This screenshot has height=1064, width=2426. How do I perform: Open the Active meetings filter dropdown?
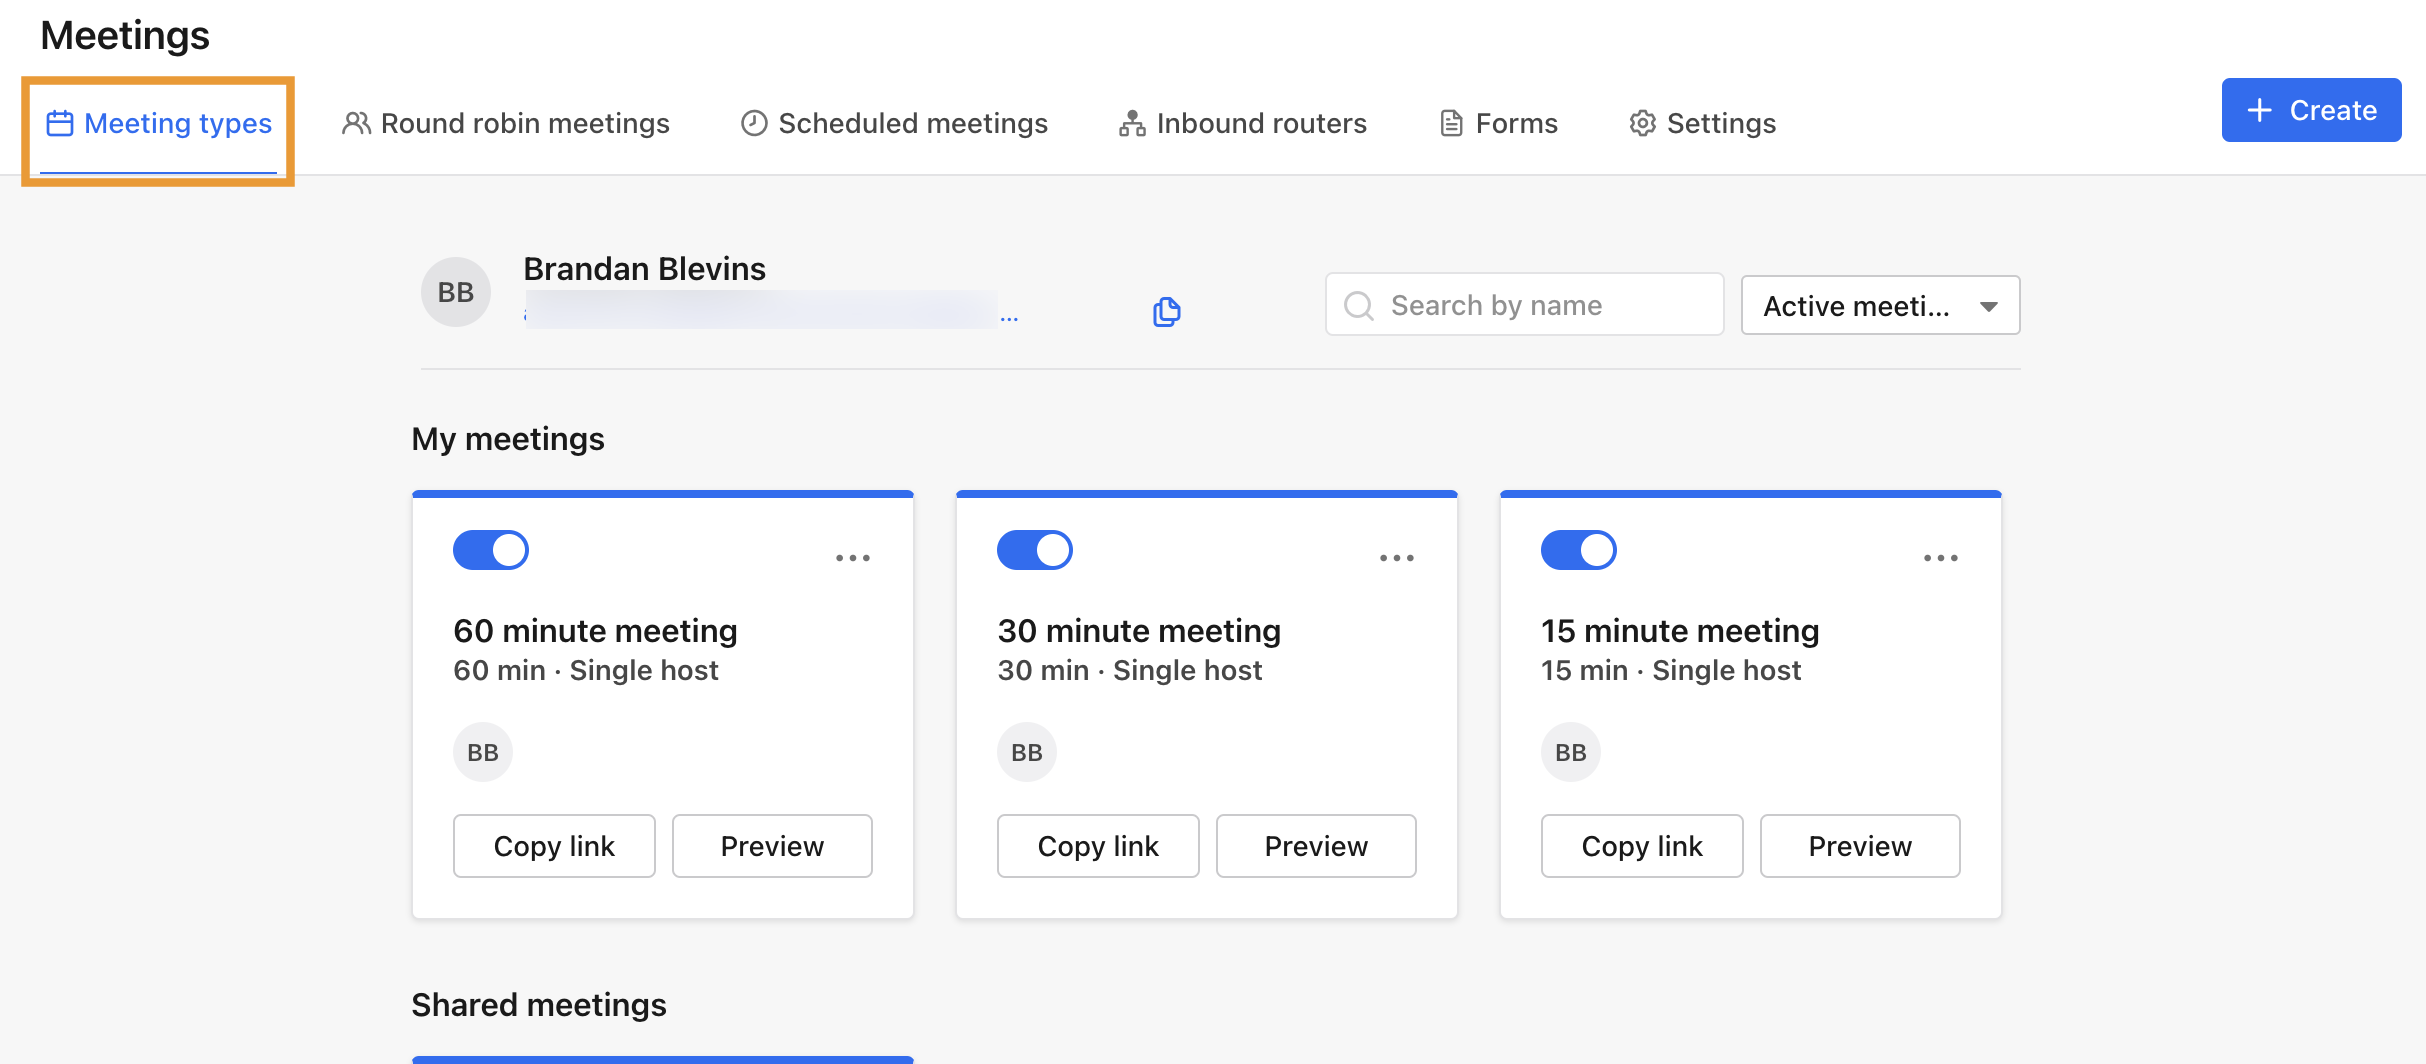tap(1879, 305)
